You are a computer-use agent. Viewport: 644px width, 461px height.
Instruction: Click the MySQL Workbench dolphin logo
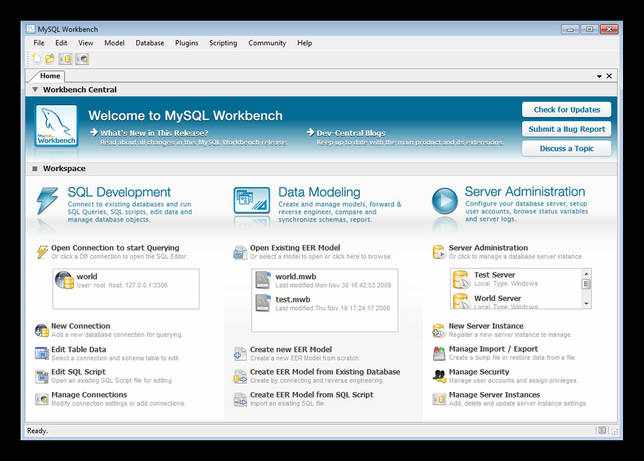click(x=56, y=126)
